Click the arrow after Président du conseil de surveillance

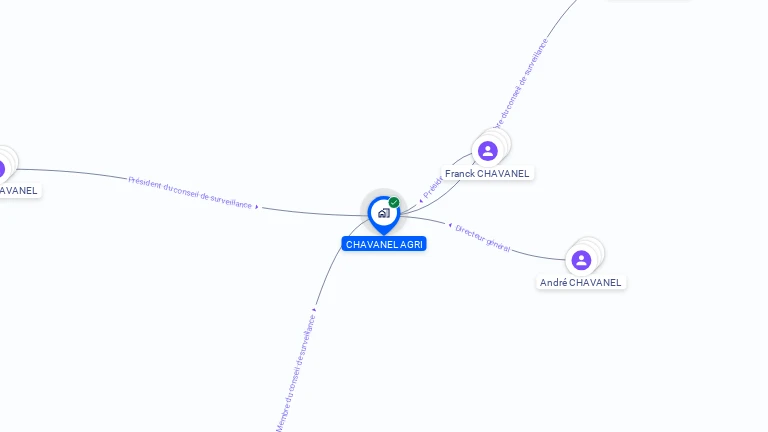click(x=257, y=207)
